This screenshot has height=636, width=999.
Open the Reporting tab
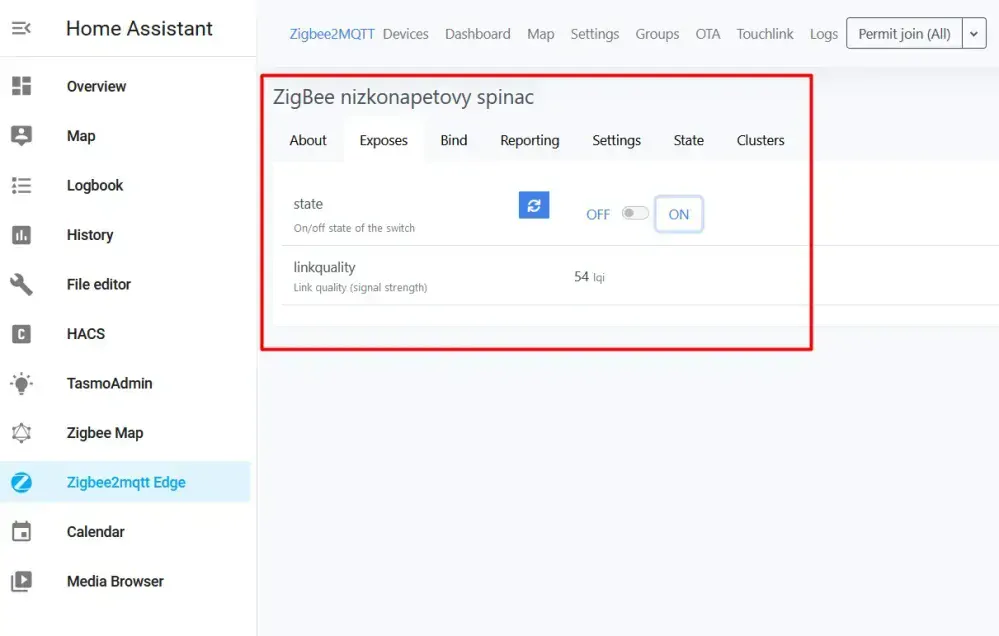point(529,140)
